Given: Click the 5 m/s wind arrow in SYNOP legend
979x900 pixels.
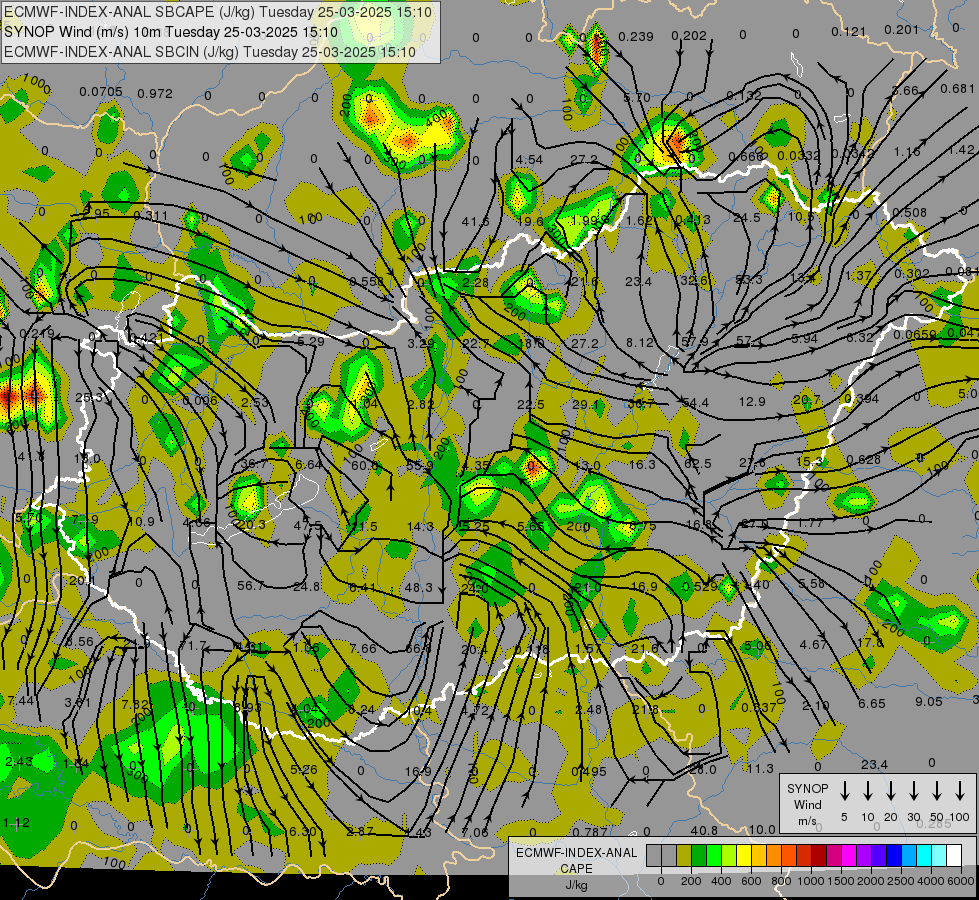Looking at the screenshot, I should 844,791.
